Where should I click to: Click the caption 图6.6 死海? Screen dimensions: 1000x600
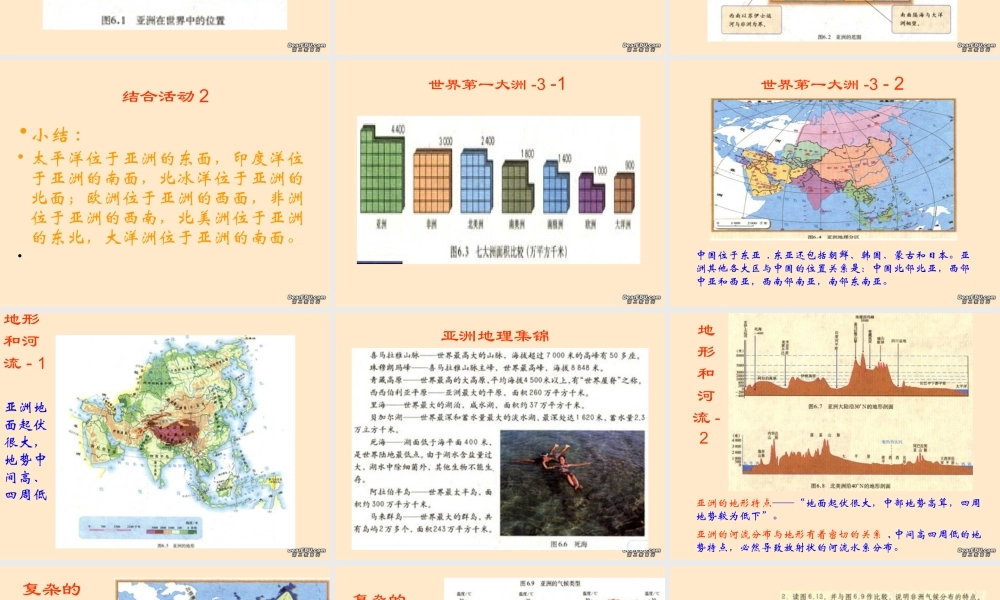pyautogui.click(x=568, y=544)
